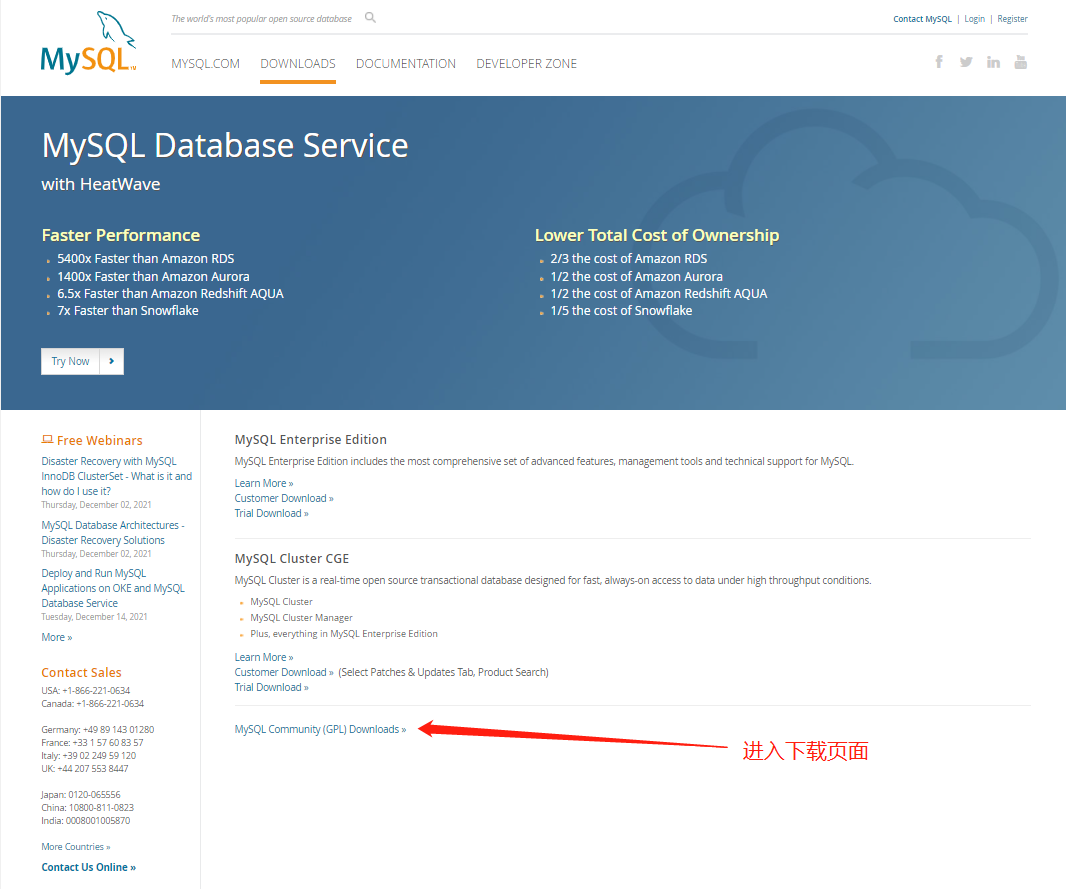The width and height of the screenshot is (1066, 889).
Task: Click the MySQL Database Service banner title
Action: coord(225,145)
